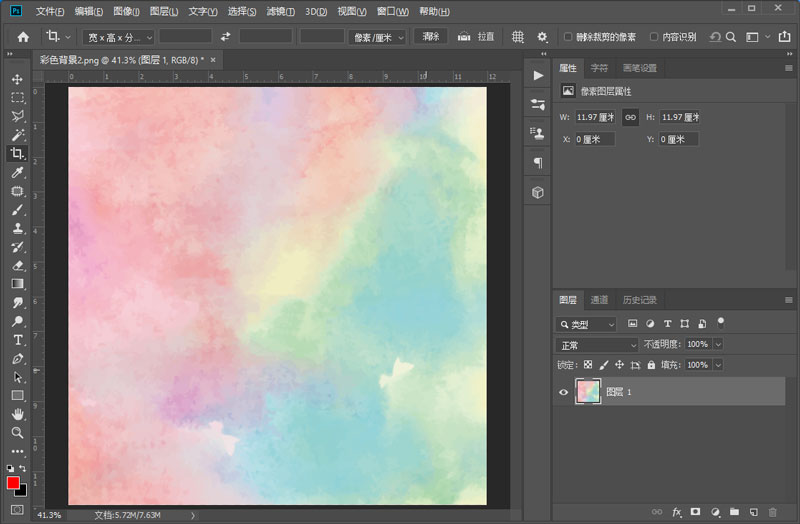800x524 pixels.
Task: Enable Content-Aware checkbox
Action: click(x=654, y=37)
